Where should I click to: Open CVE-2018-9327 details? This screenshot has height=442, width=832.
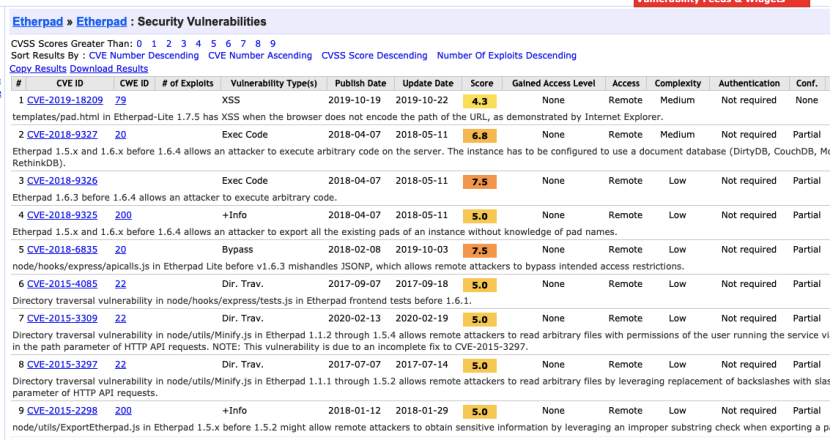click(x=62, y=134)
